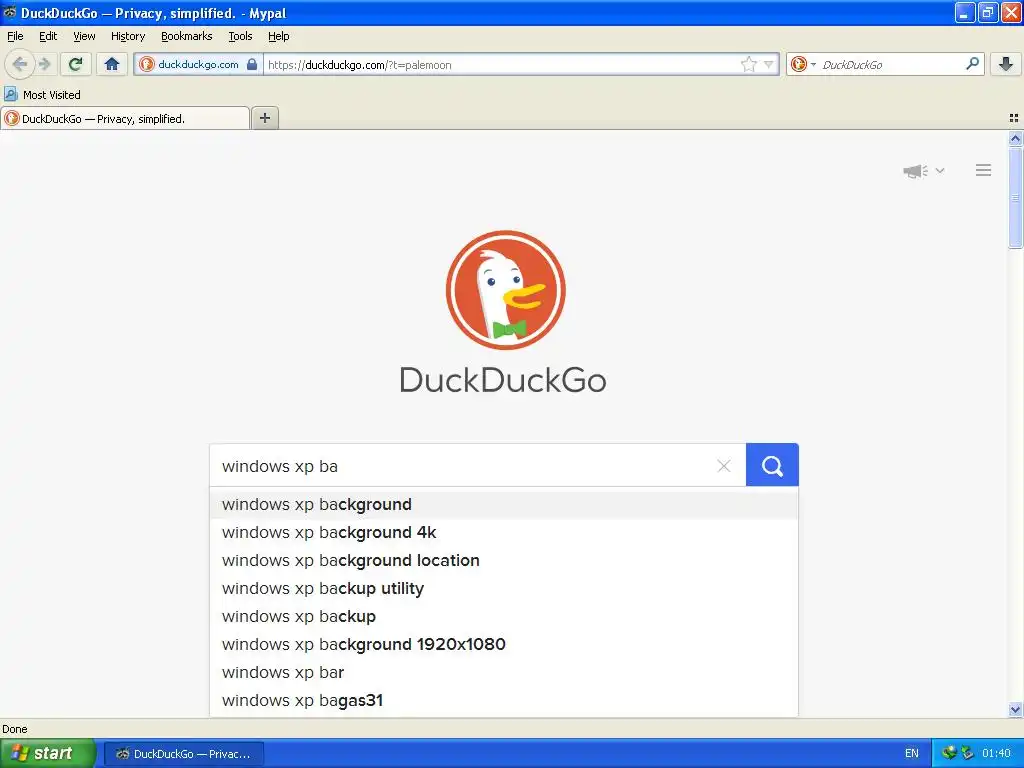Choose suggestion 'windows xp backup'
1024x768 pixels.
click(x=504, y=617)
